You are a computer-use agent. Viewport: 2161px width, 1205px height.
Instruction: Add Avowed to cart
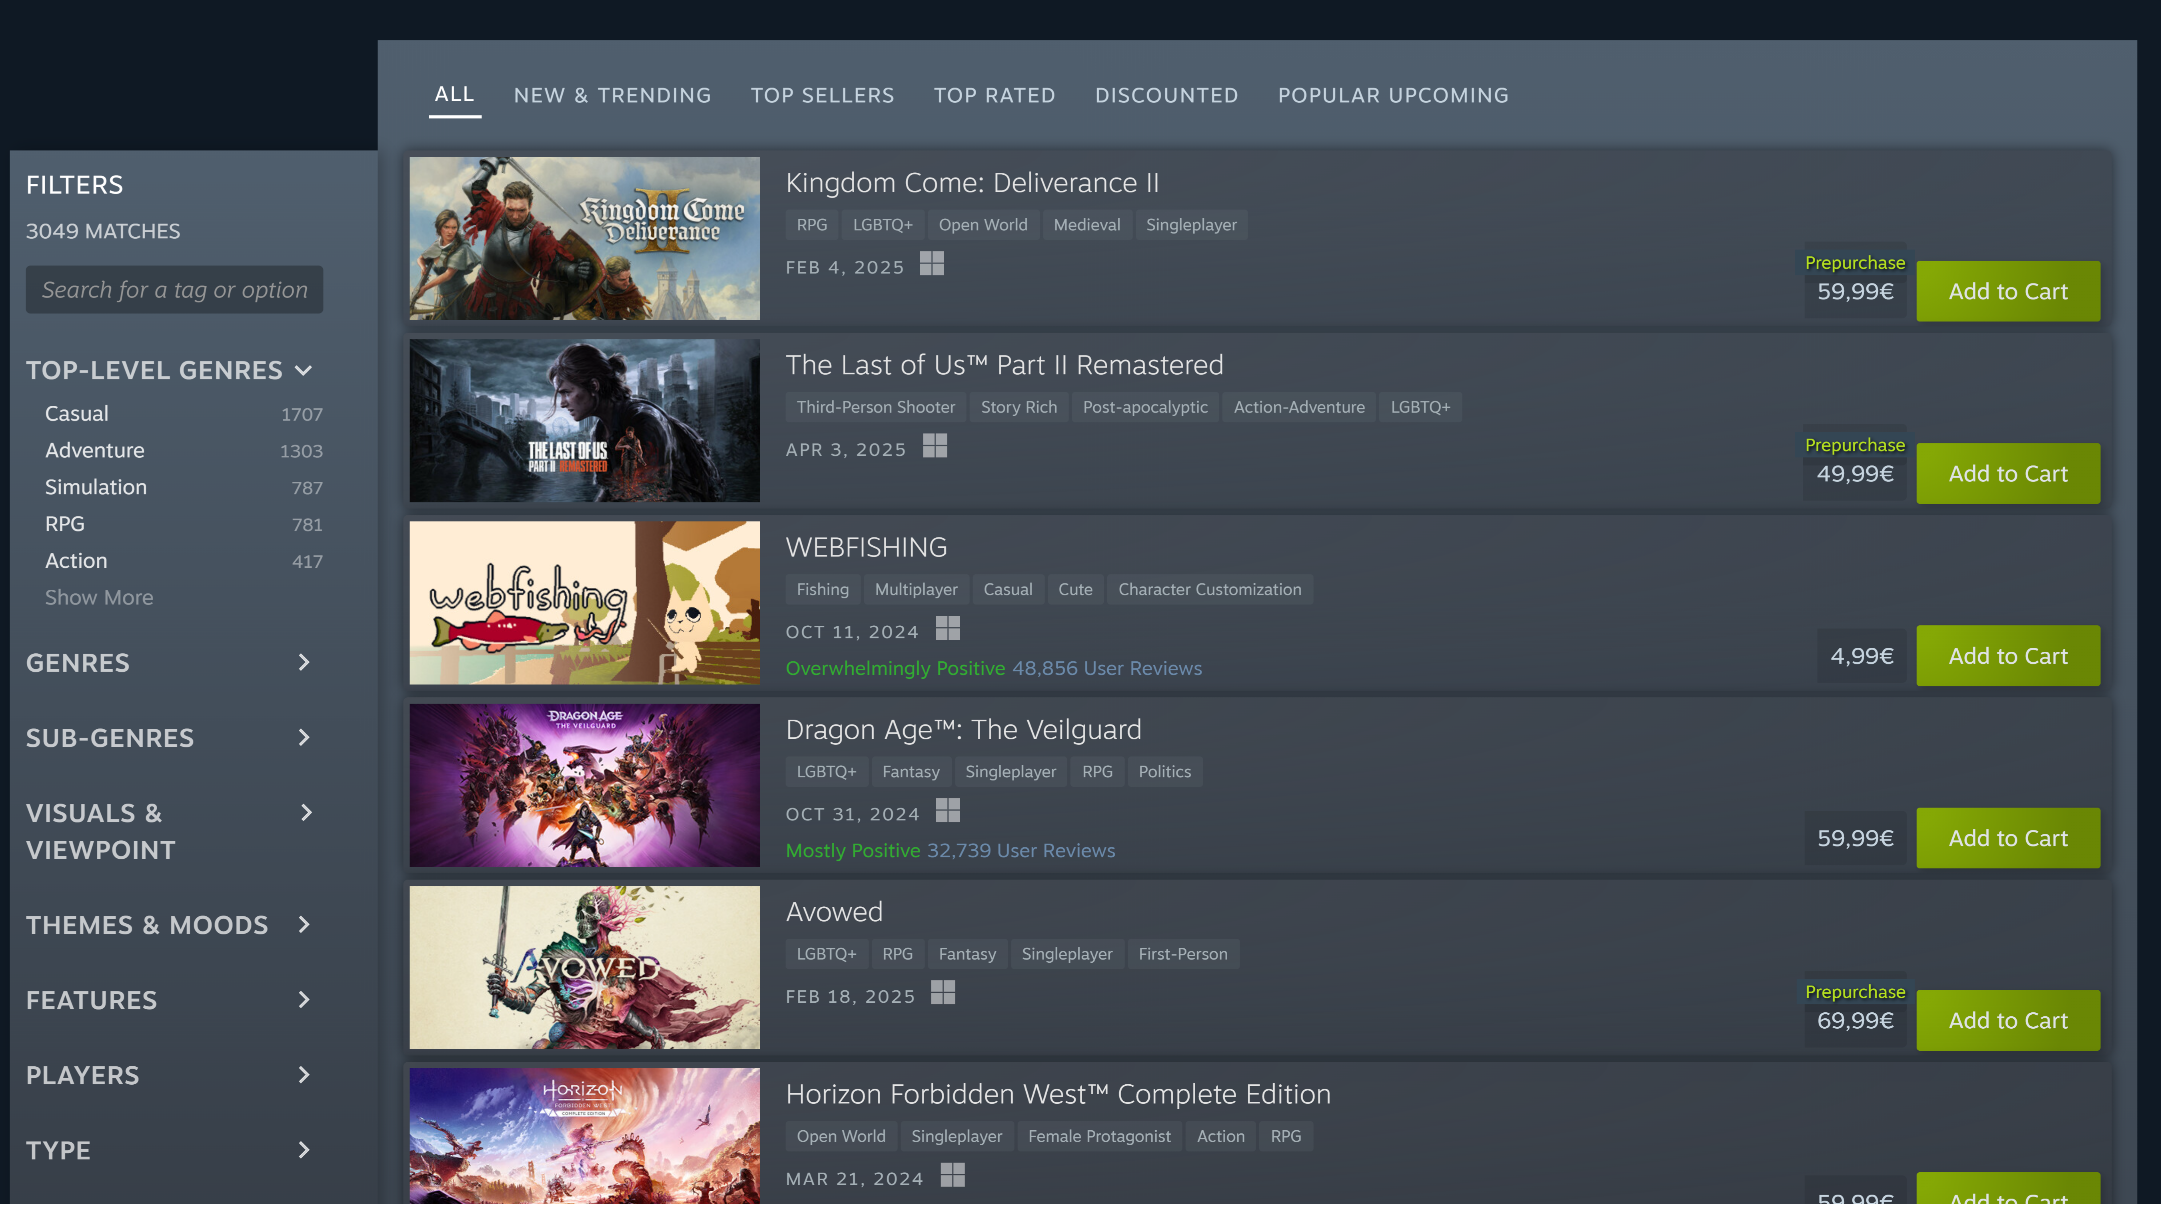(2008, 1020)
